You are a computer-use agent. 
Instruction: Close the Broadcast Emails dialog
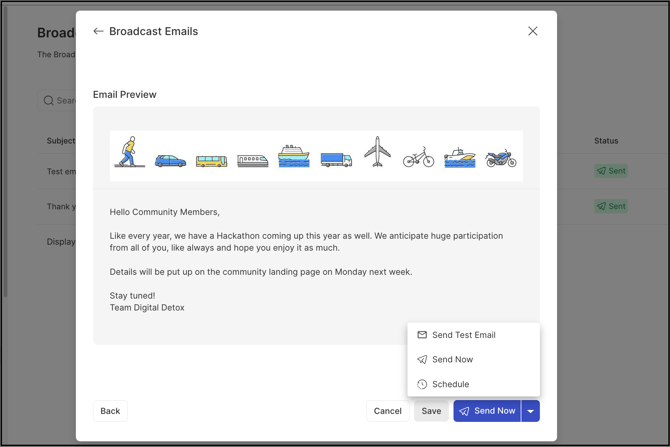(x=532, y=32)
